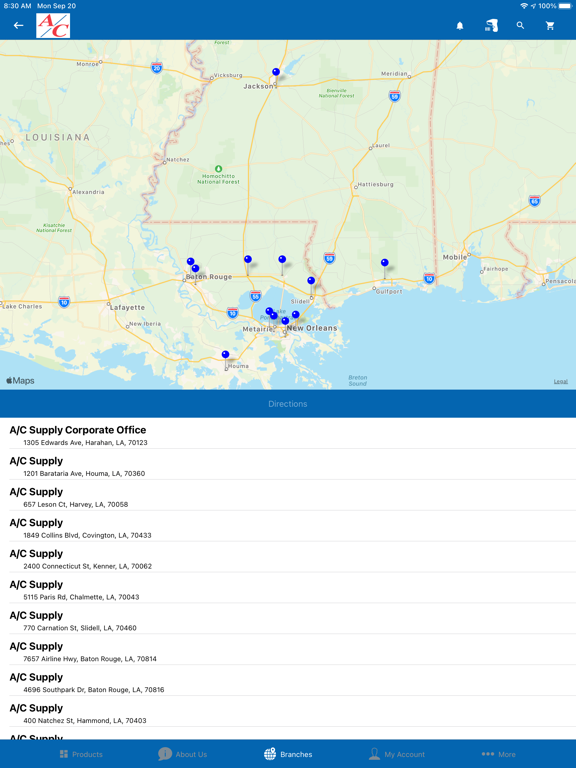The width and height of the screenshot is (576, 768).
Task: Select the 1201 Barataria Ave, Houma branch
Action: pos(288,464)
